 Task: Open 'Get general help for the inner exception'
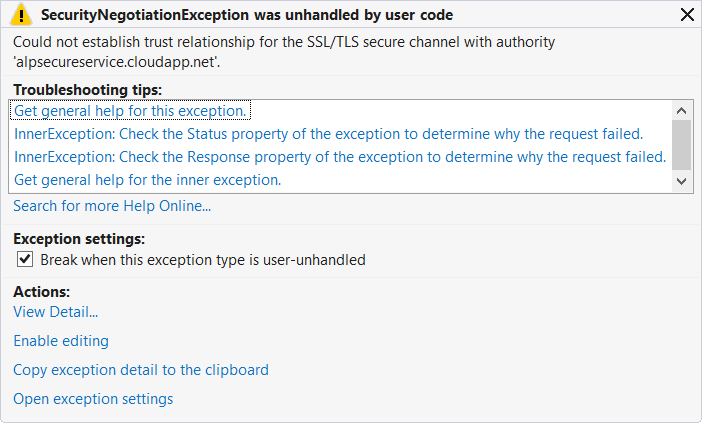tap(147, 180)
